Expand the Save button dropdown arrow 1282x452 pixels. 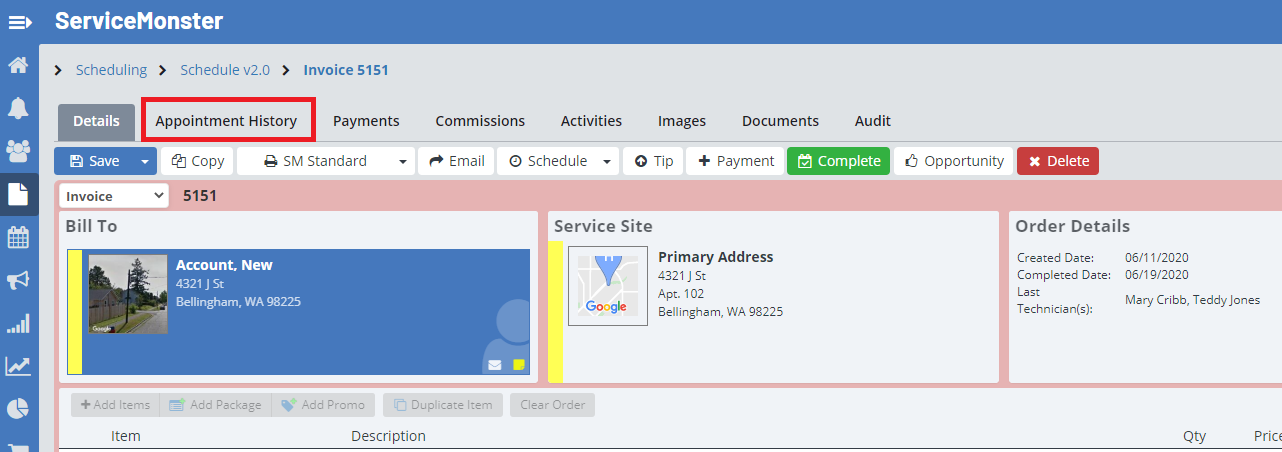(x=145, y=161)
